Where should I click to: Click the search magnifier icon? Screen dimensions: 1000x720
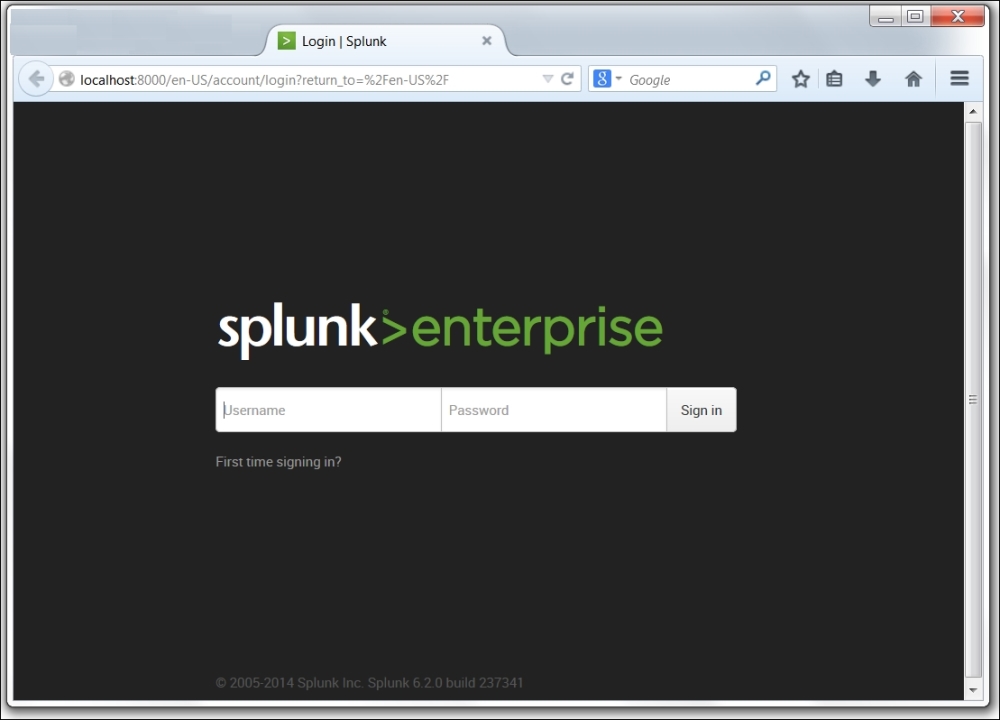coord(763,78)
